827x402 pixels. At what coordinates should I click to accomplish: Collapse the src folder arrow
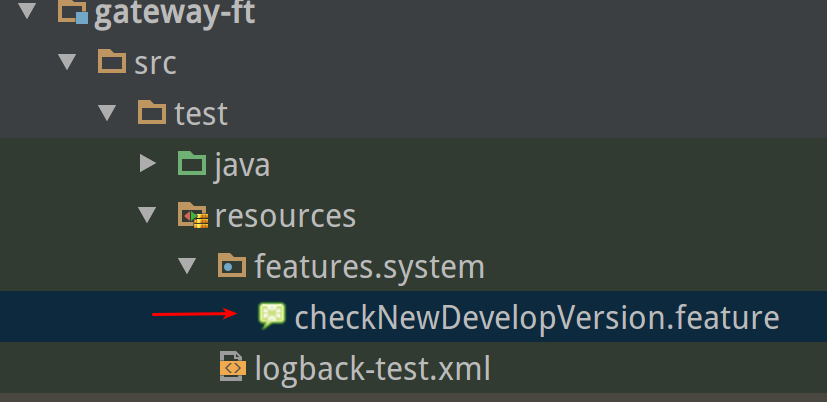coord(67,63)
